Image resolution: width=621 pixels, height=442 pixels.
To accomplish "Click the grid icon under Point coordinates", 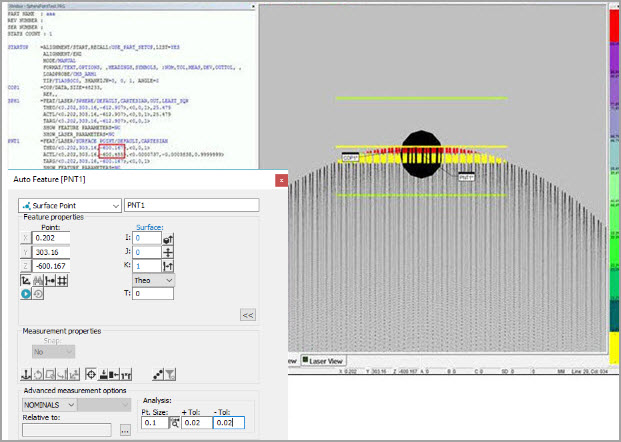I will [x=62, y=282].
